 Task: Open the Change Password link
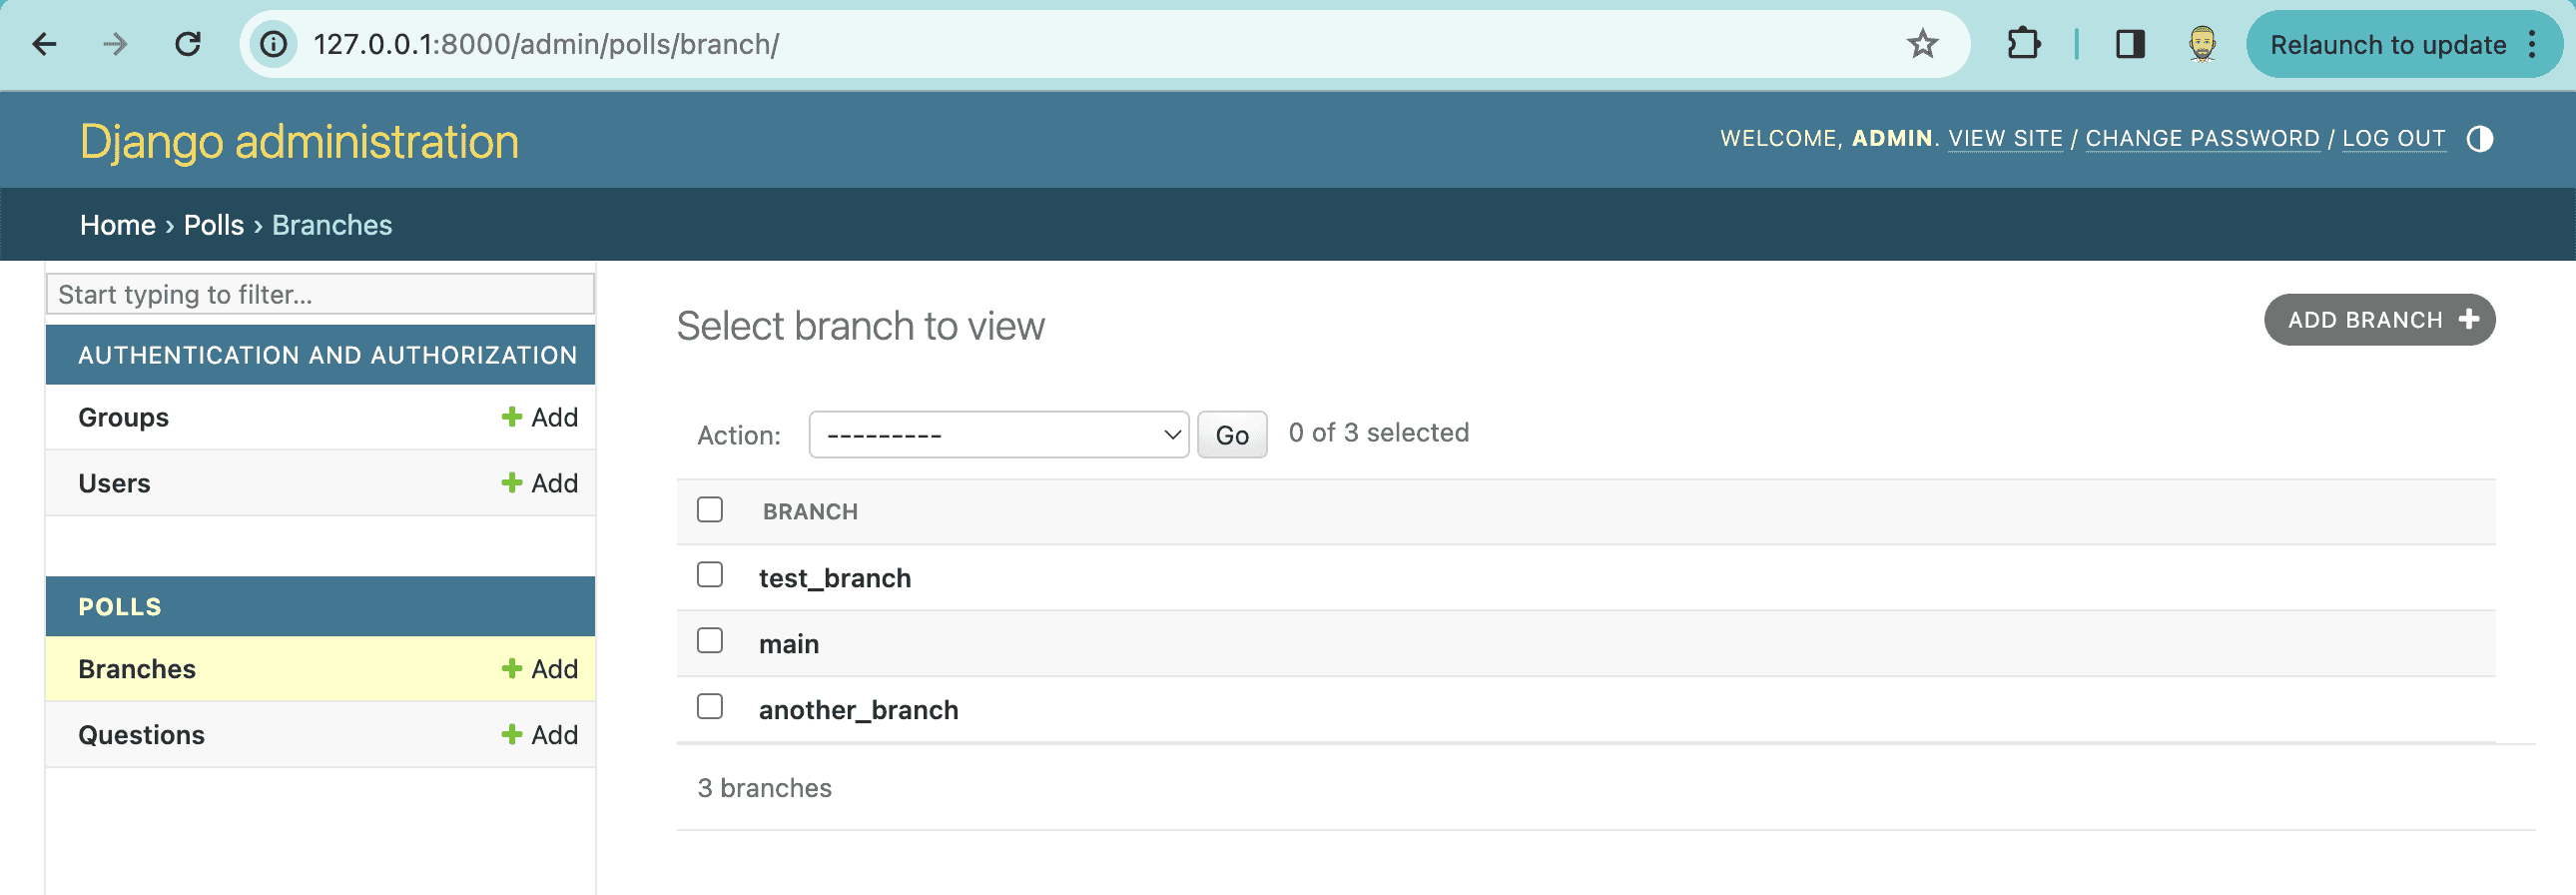pyautogui.click(x=2202, y=139)
